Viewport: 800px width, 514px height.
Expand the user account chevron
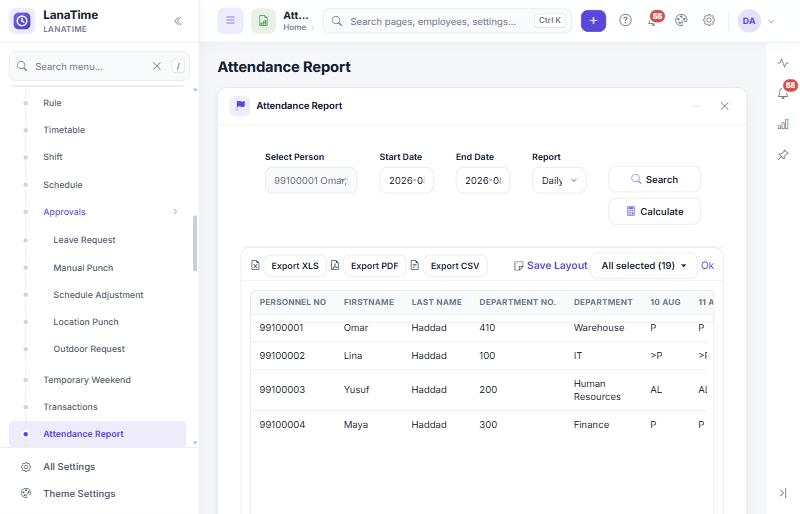click(771, 21)
